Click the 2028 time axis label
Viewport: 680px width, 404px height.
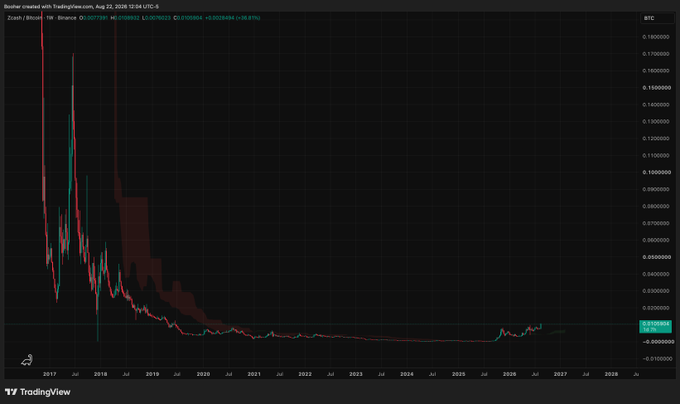(x=611, y=374)
